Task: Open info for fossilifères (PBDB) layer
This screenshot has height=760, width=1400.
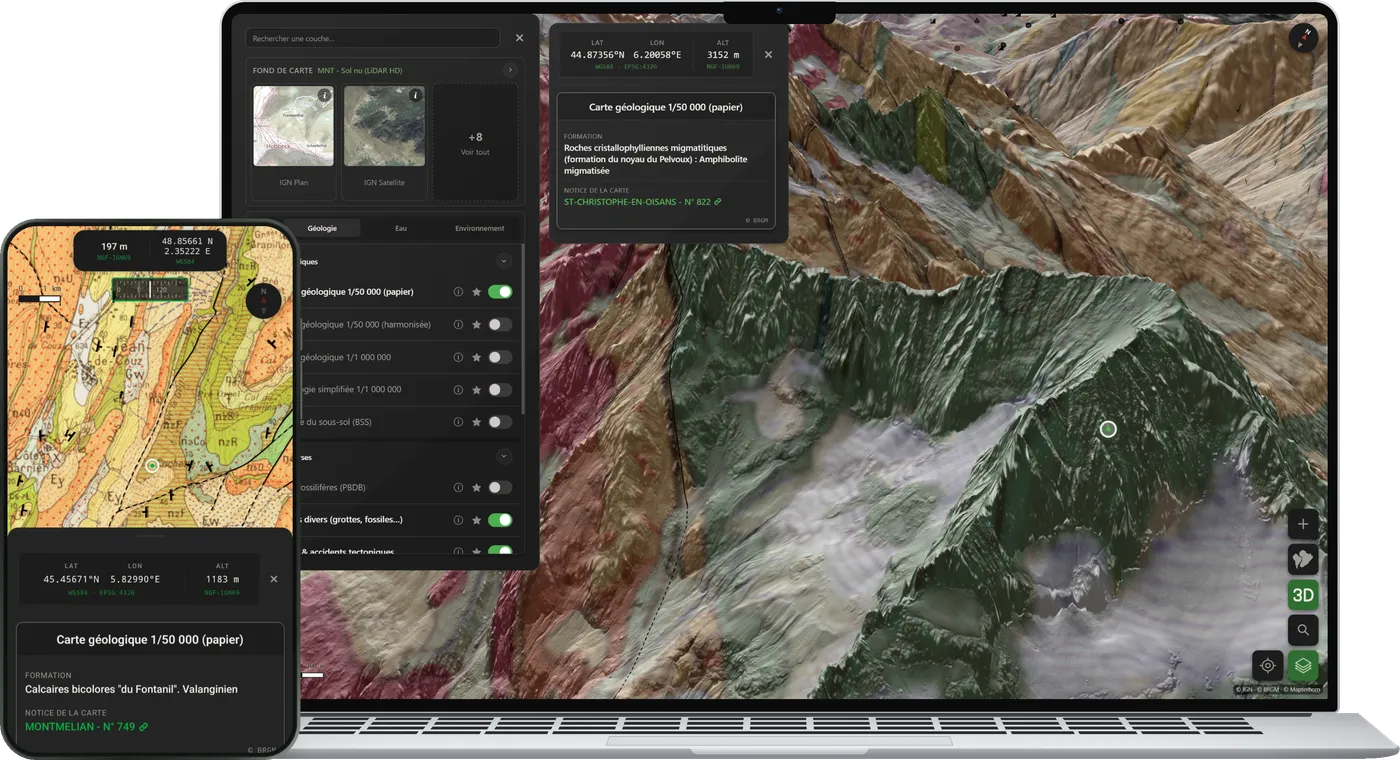Action: [x=458, y=488]
